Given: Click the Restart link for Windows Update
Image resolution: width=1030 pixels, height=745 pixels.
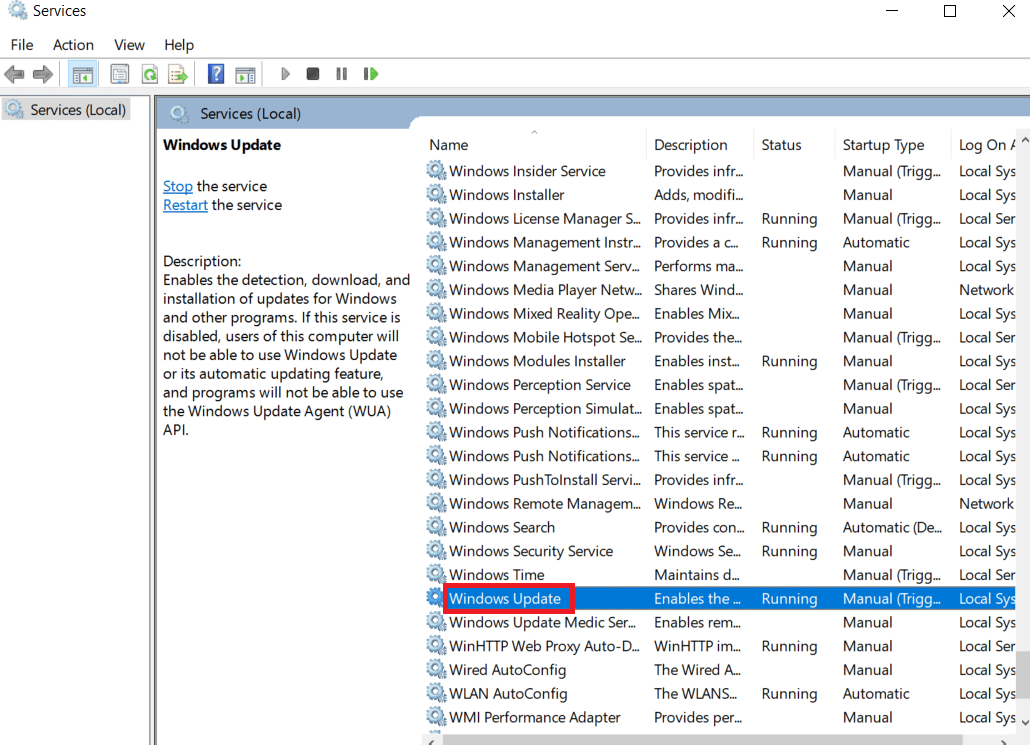Looking at the screenshot, I should pos(185,204).
